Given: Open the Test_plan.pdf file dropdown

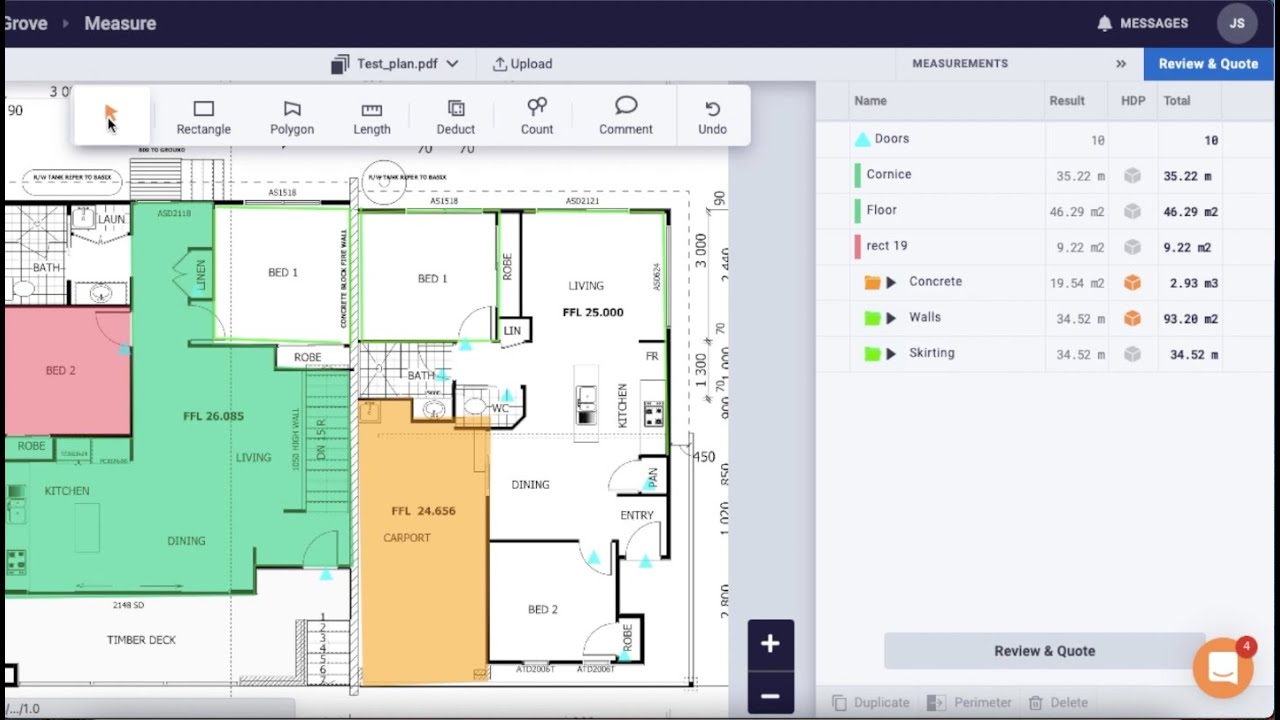Looking at the screenshot, I should pyautogui.click(x=395, y=64).
